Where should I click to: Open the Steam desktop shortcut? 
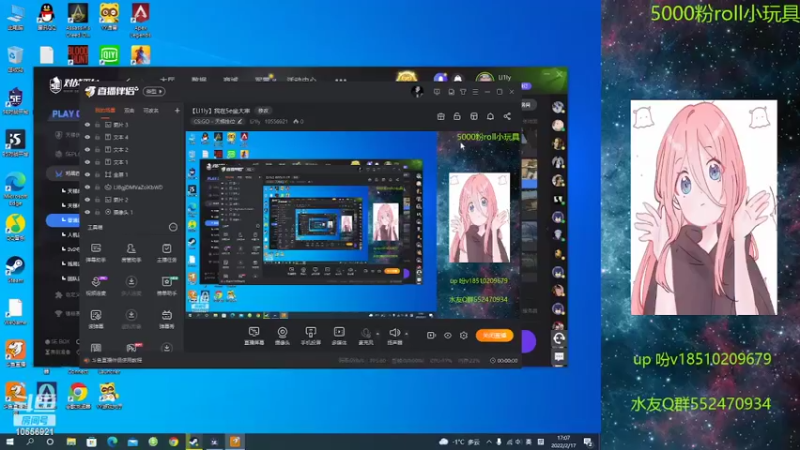click(x=15, y=270)
